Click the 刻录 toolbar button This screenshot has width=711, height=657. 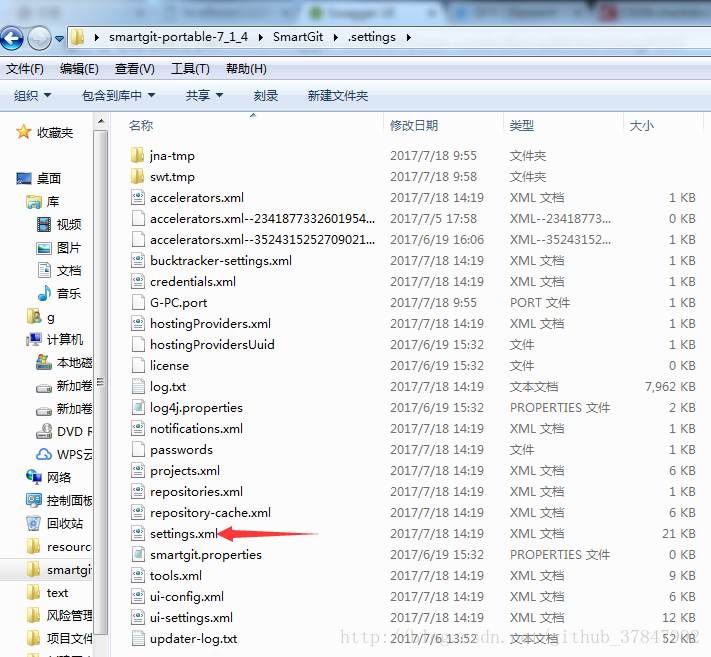click(x=266, y=96)
